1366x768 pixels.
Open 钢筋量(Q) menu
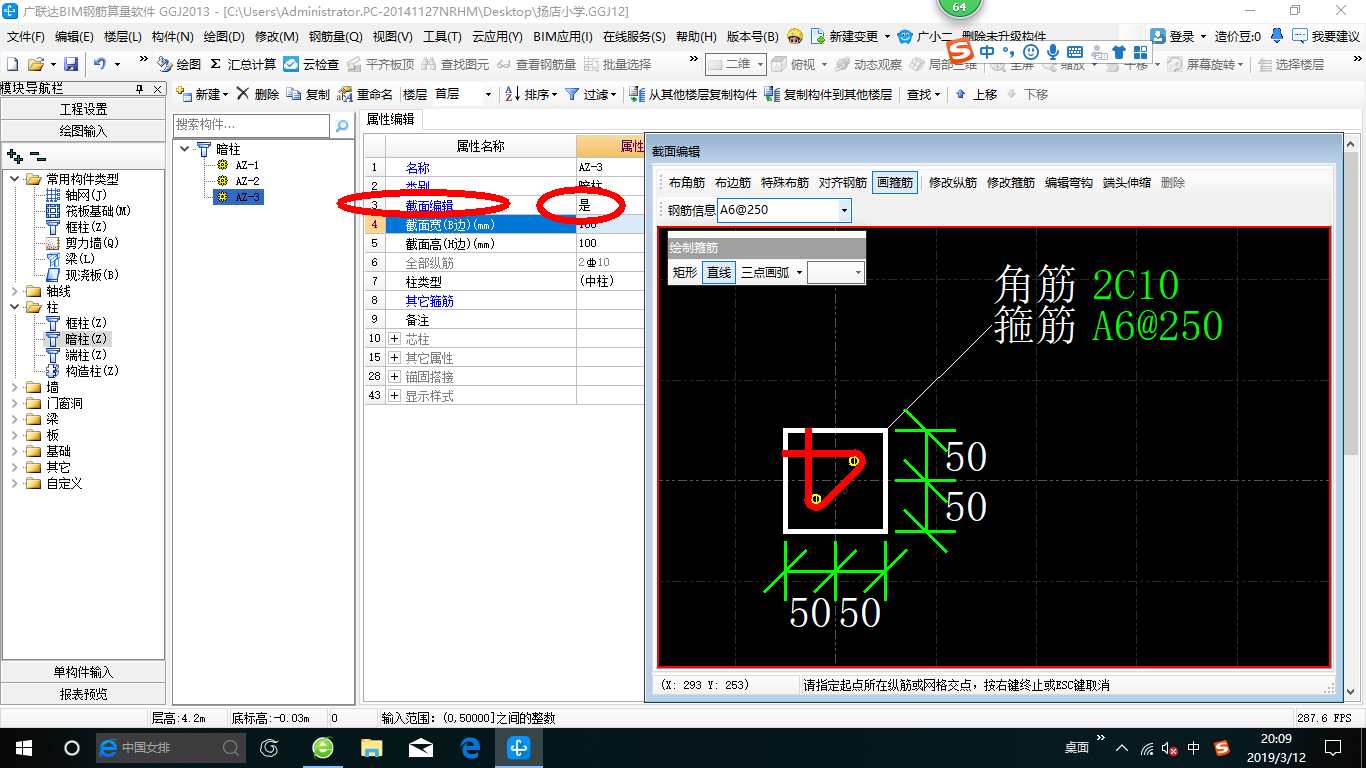pyautogui.click(x=336, y=37)
